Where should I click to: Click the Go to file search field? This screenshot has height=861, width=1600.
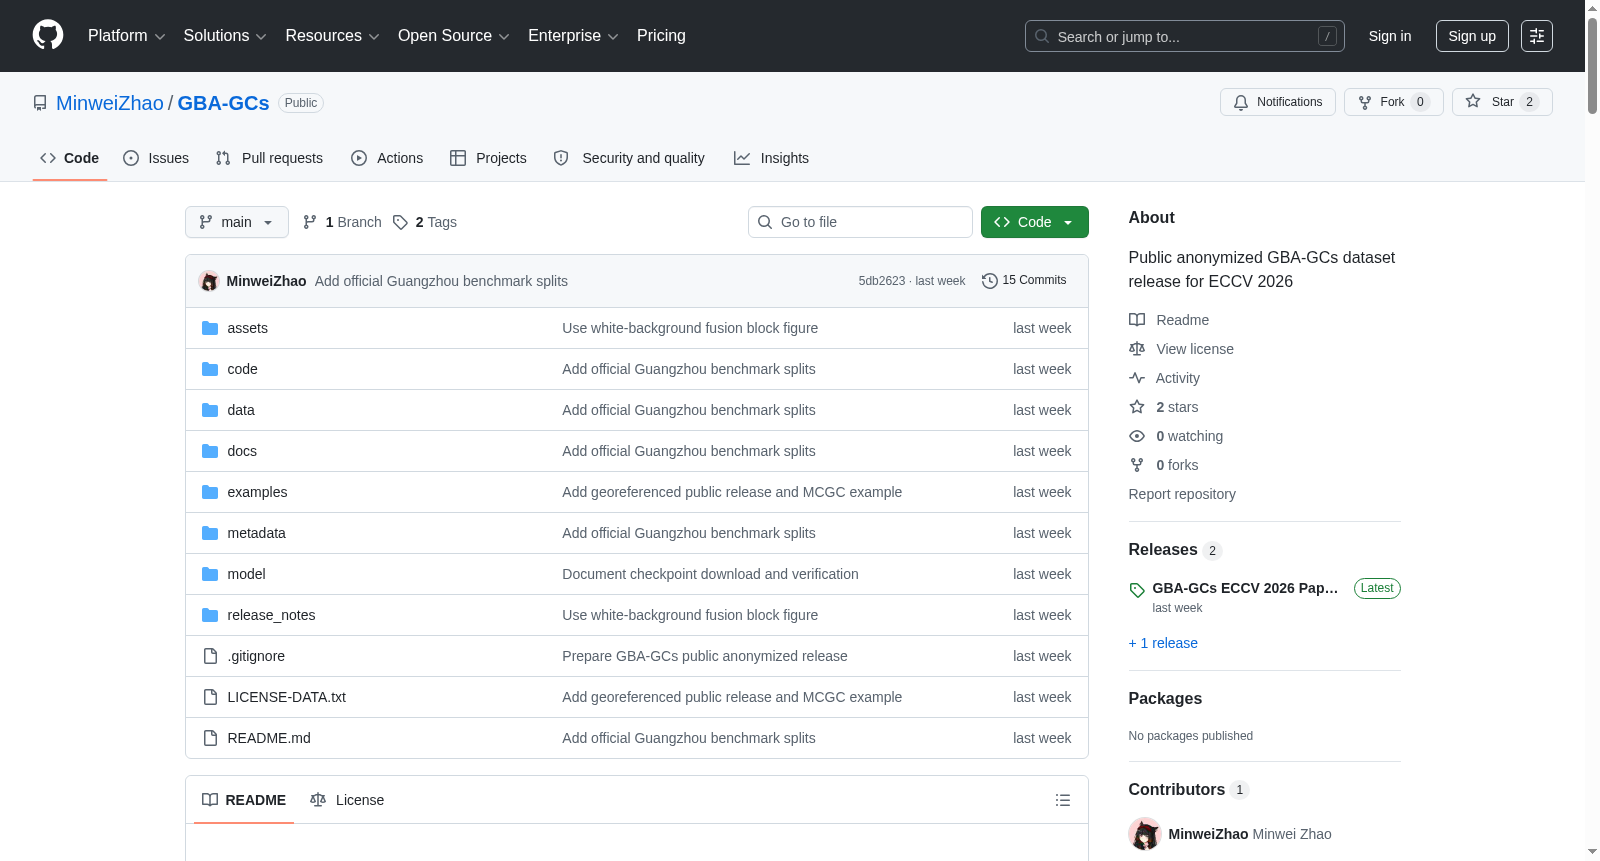point(860,222)
